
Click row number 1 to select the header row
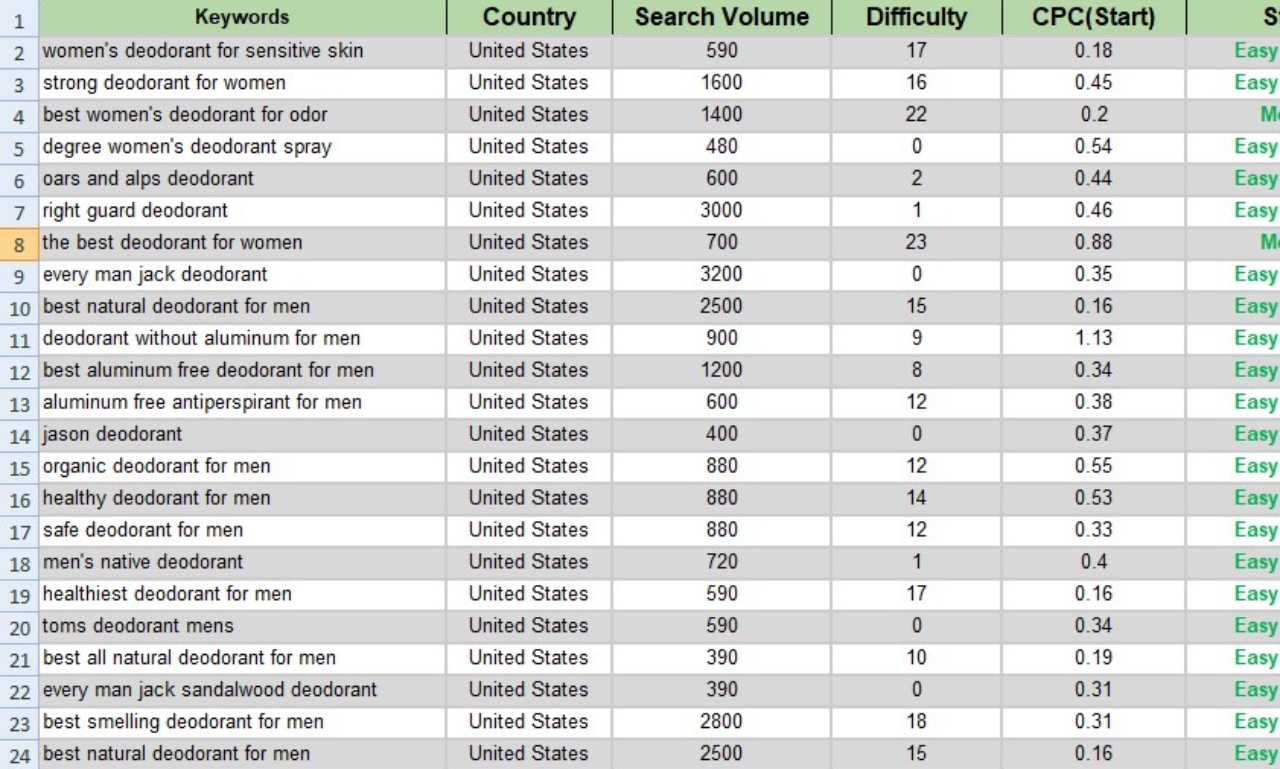click(x=15, y=15)
